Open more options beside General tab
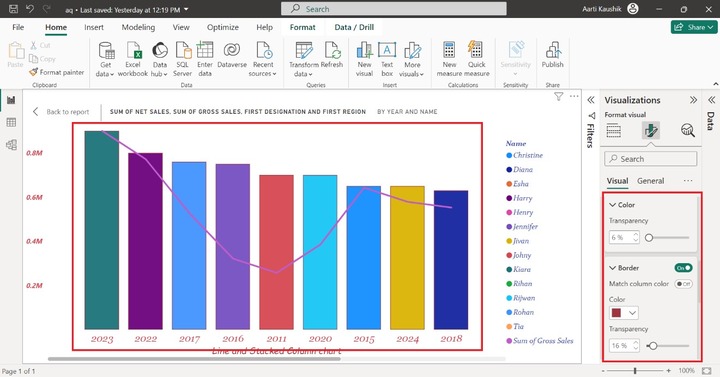The width and height of the screenshot is (720, 377). (x=687, y=181)
